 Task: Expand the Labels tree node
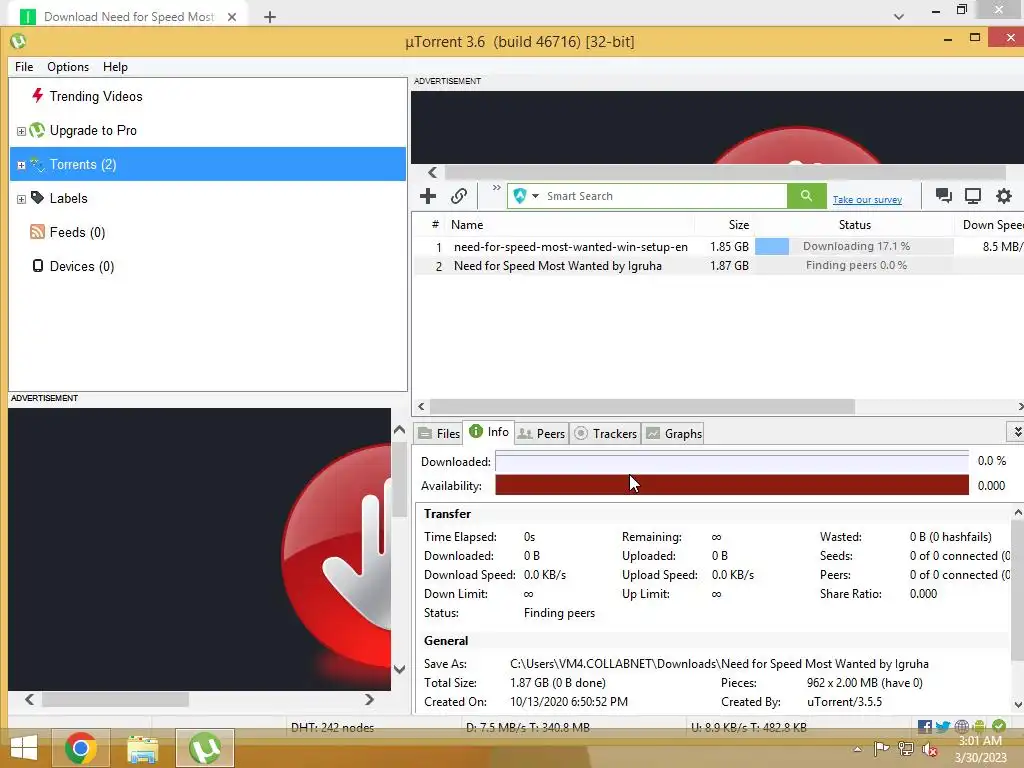21,199
